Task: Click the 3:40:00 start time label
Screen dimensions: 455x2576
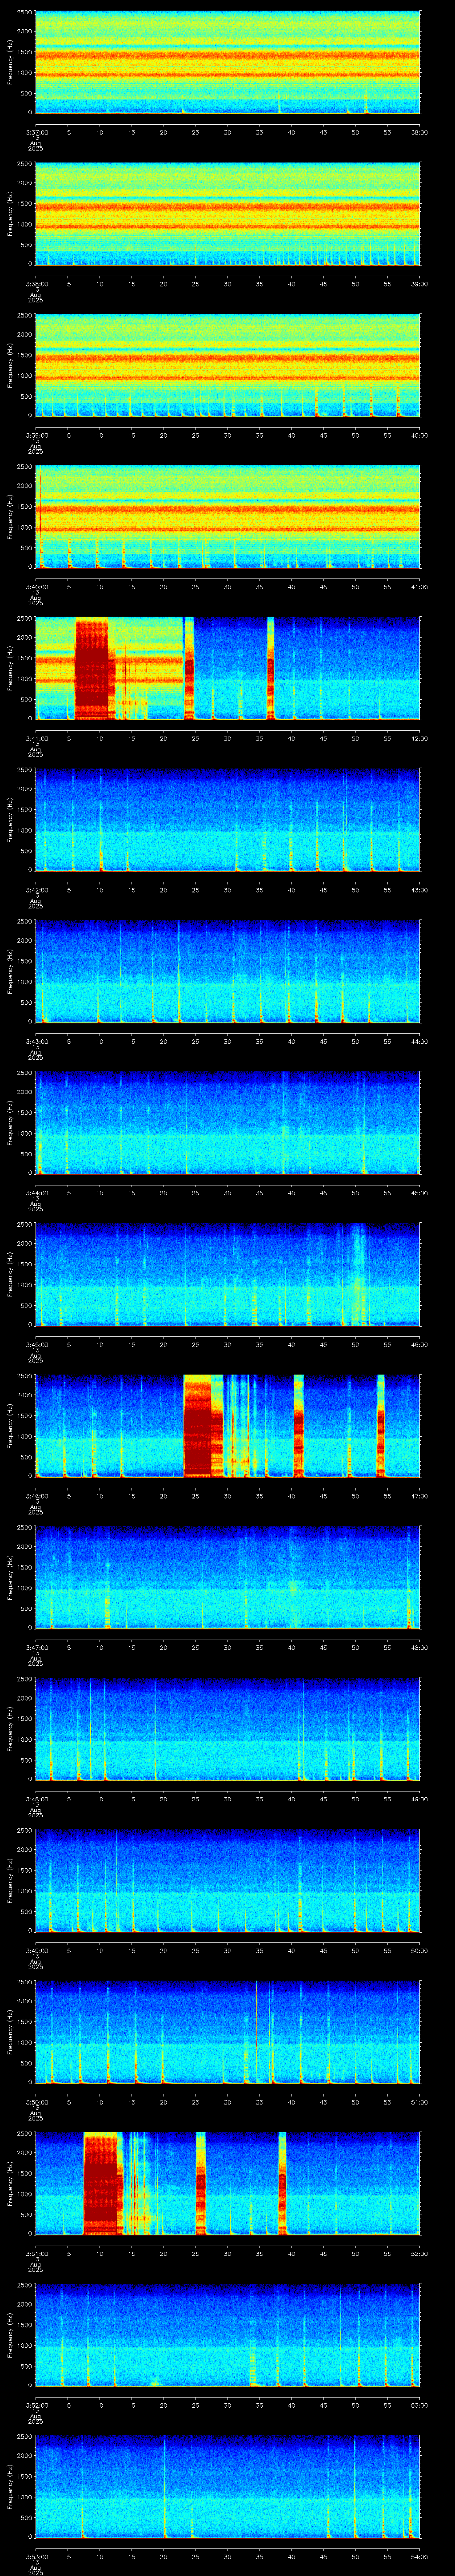Action: coord(36,587)
